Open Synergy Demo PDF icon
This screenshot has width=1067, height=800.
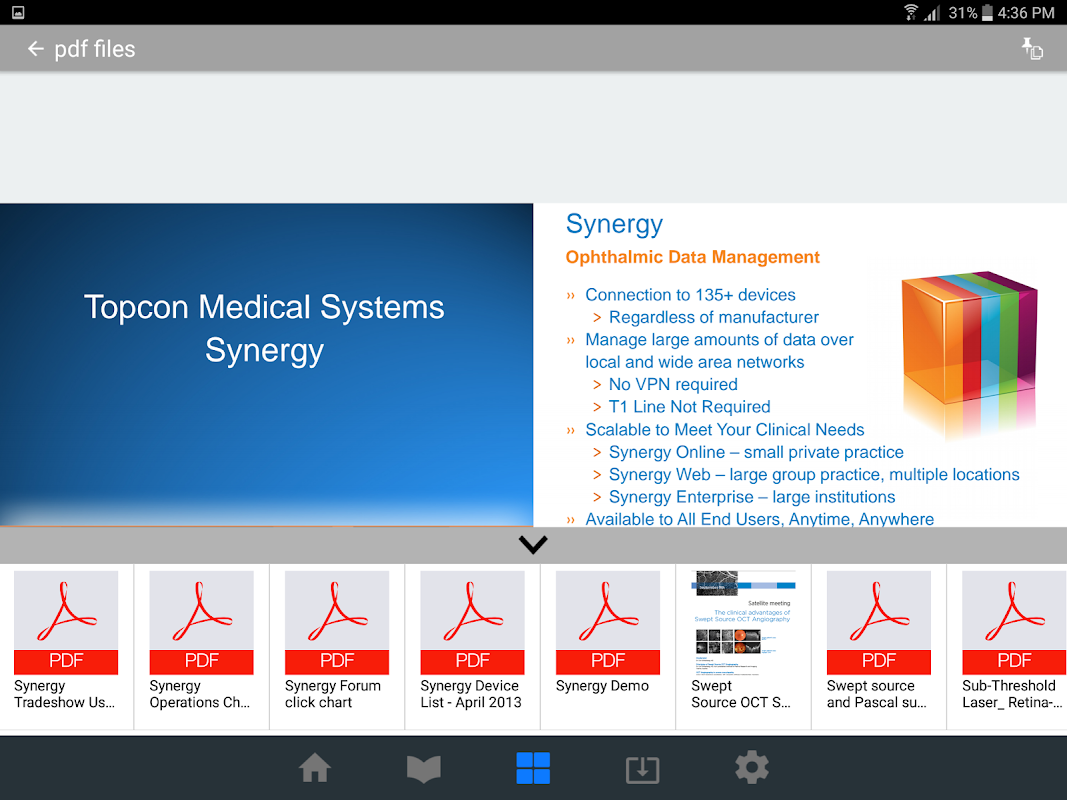click(x=608, y=622)
